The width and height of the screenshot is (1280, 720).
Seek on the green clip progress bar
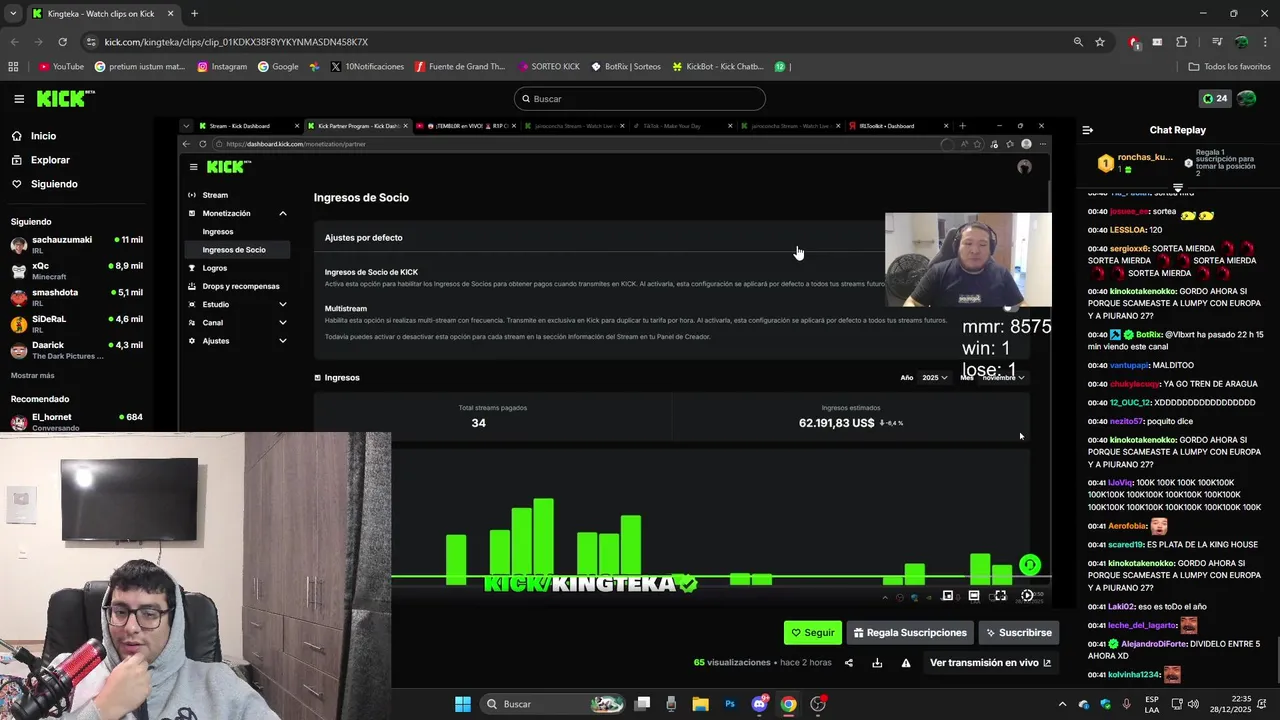(x=721, y=577)
